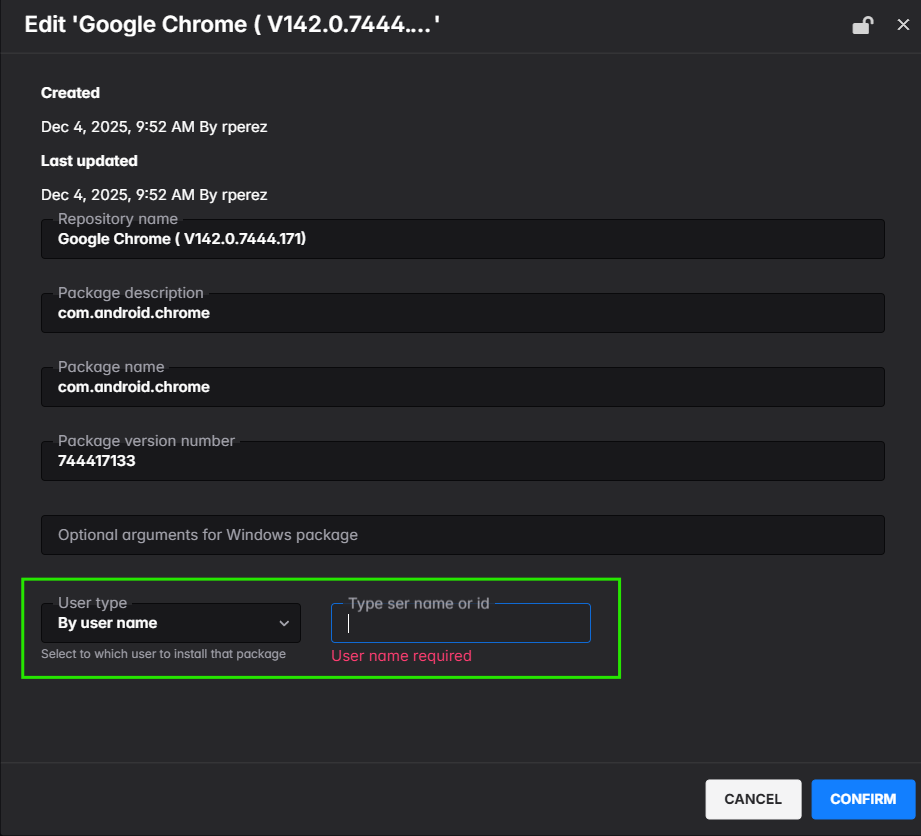This screenshot has width=921, height=836.
Task: Click the Created date 'Dec 4, 2025, 9:52 AM By rperez'
Action: (154, 127)
